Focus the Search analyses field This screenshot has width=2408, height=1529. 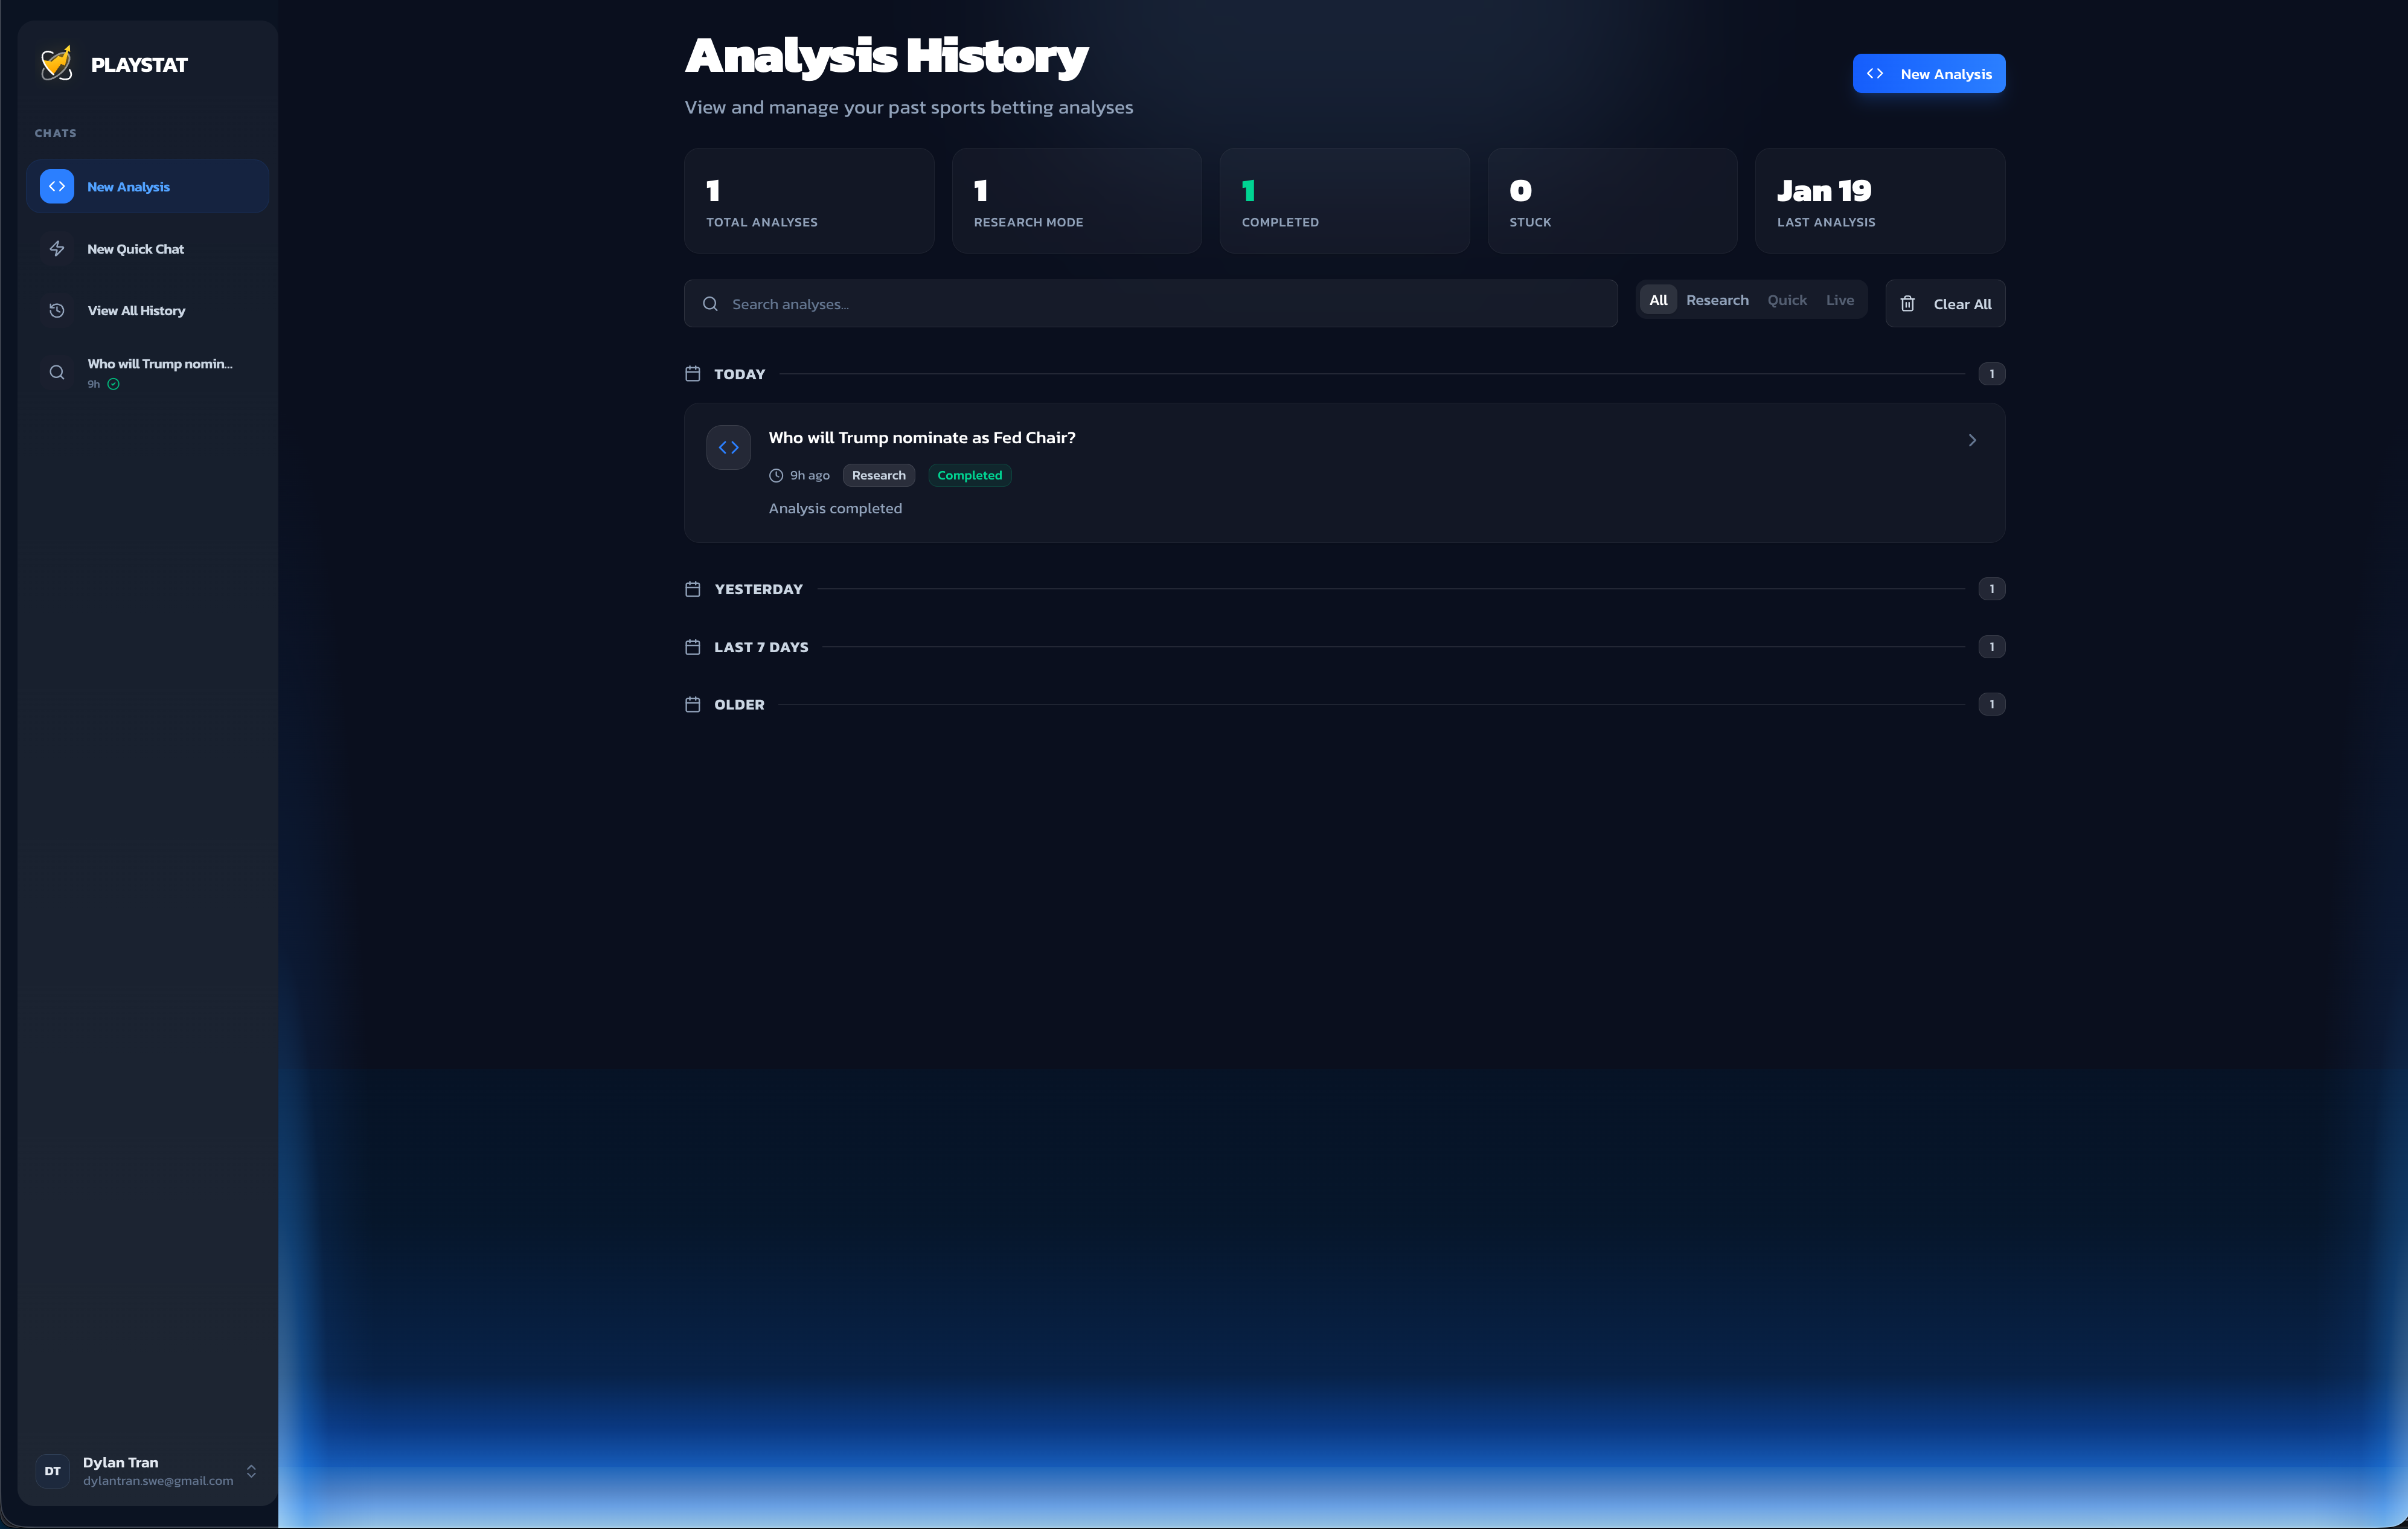click(x=1150, y=303)
